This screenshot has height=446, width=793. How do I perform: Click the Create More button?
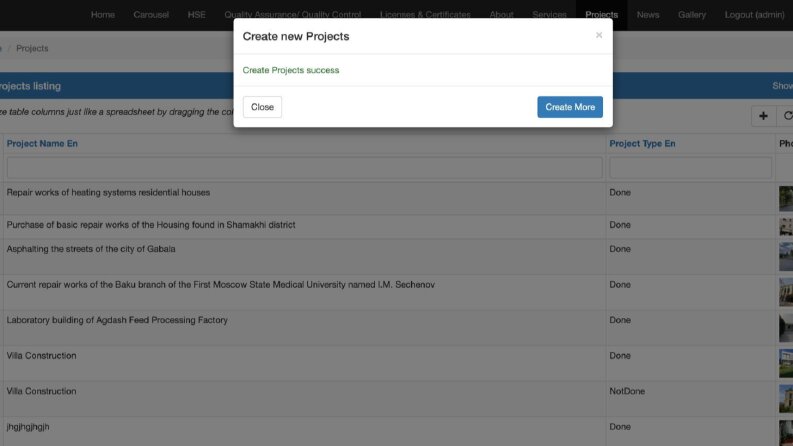(x=570, y=107)
